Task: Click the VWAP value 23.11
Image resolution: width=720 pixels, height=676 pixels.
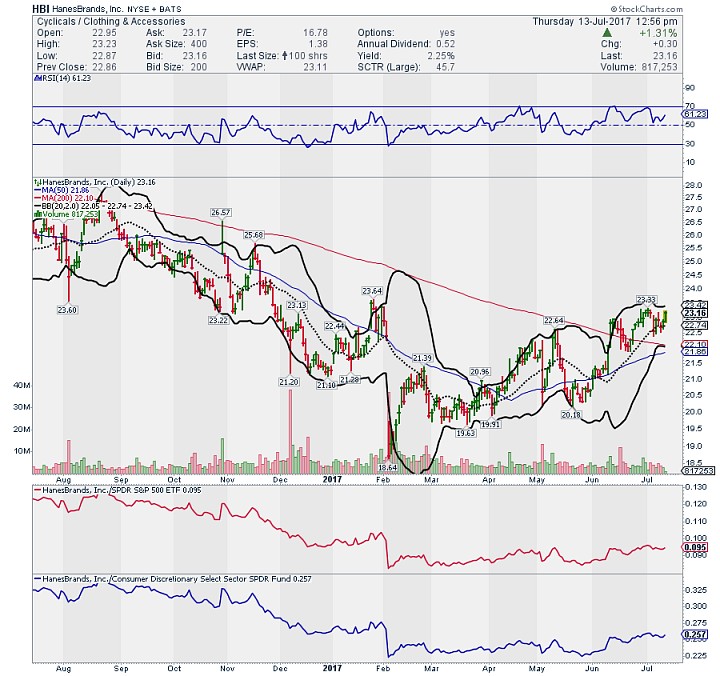Action: 315,67
